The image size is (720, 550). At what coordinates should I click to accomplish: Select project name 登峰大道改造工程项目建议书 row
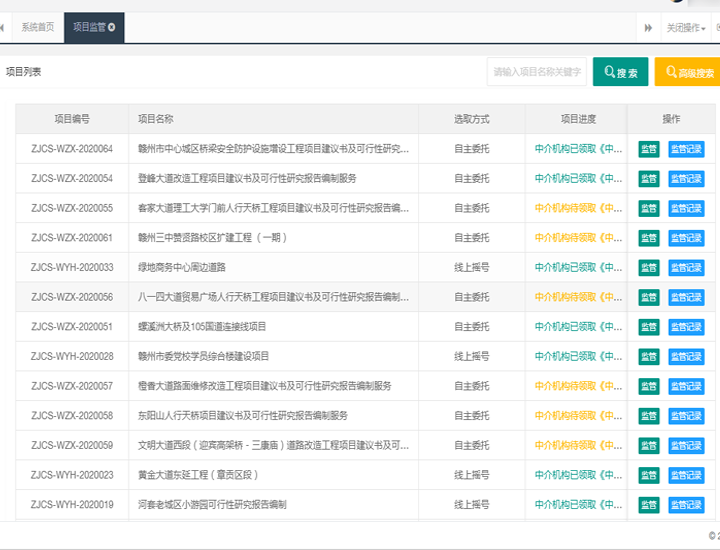pyautogui.click(x=247, y=178)
